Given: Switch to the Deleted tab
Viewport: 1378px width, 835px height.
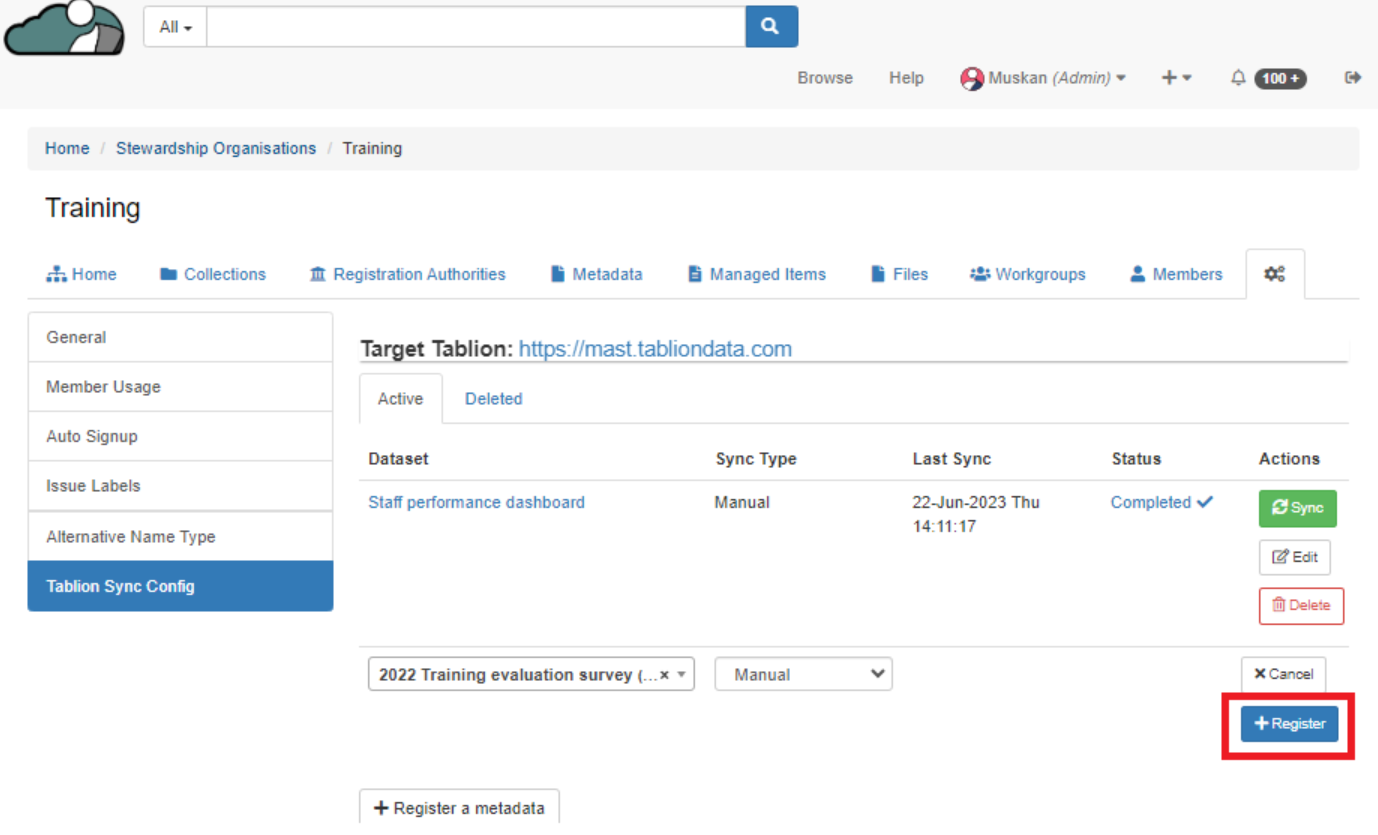Looking at the screenshot, I should click(493, 399).
